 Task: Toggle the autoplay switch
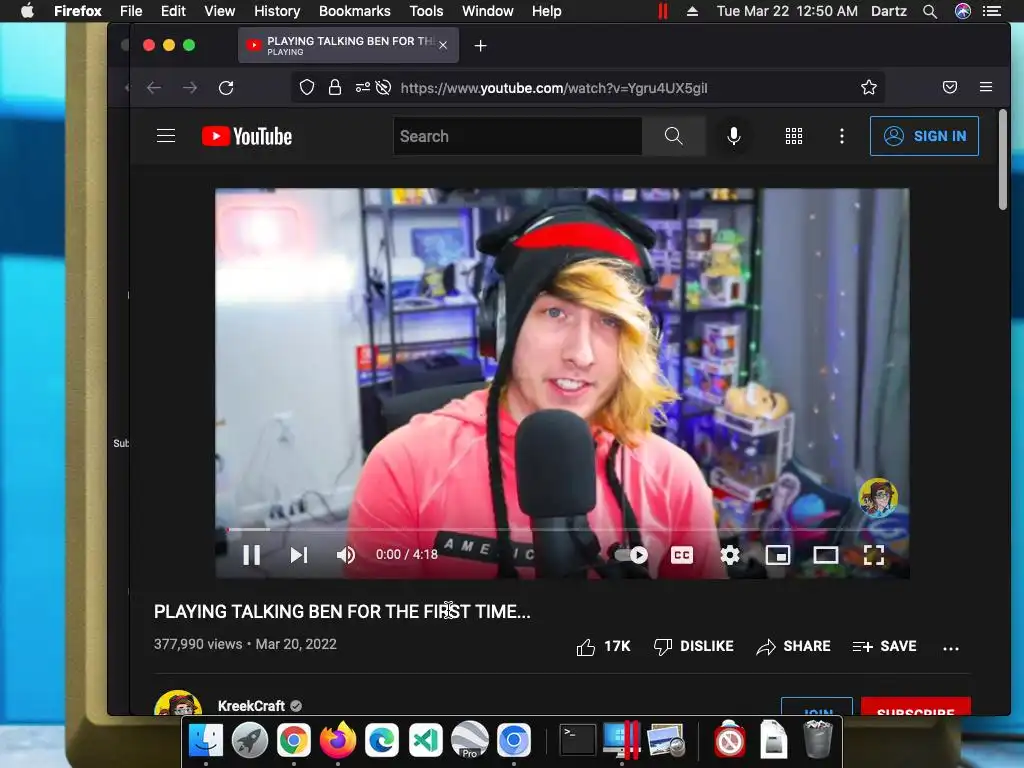coord(631,555)
